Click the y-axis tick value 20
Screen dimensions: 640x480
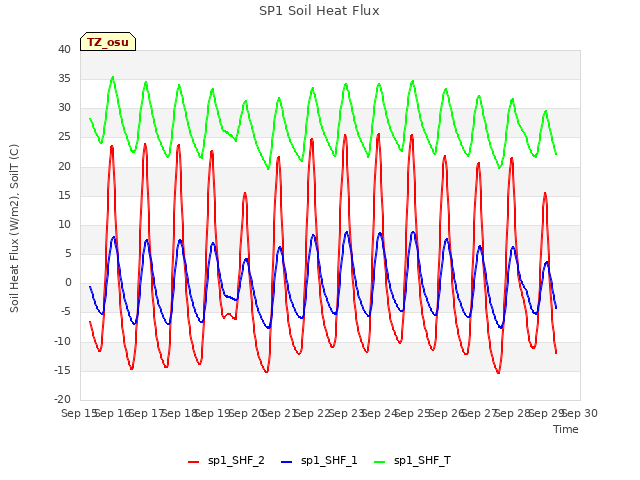click(x=64, y=166)
